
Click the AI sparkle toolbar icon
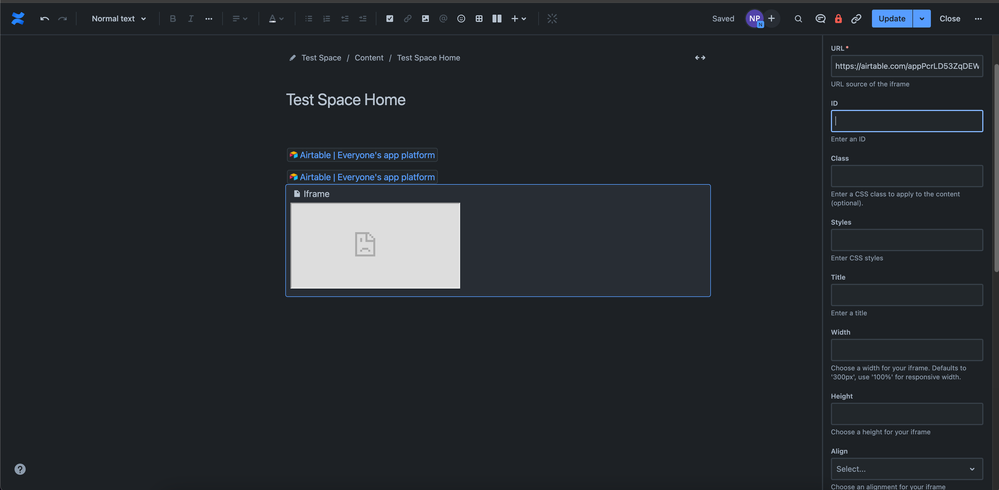(552, 18)
